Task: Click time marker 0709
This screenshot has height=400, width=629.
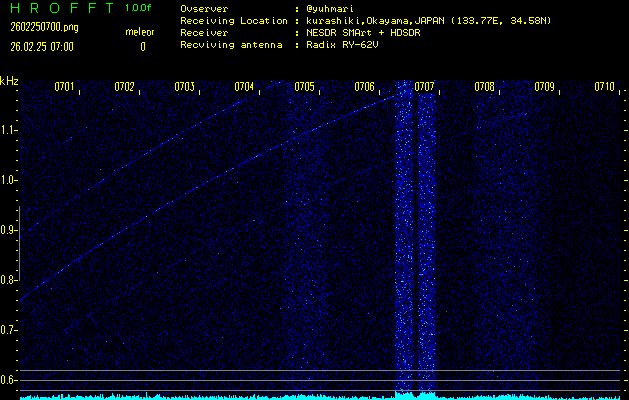Action: [545, 87]
